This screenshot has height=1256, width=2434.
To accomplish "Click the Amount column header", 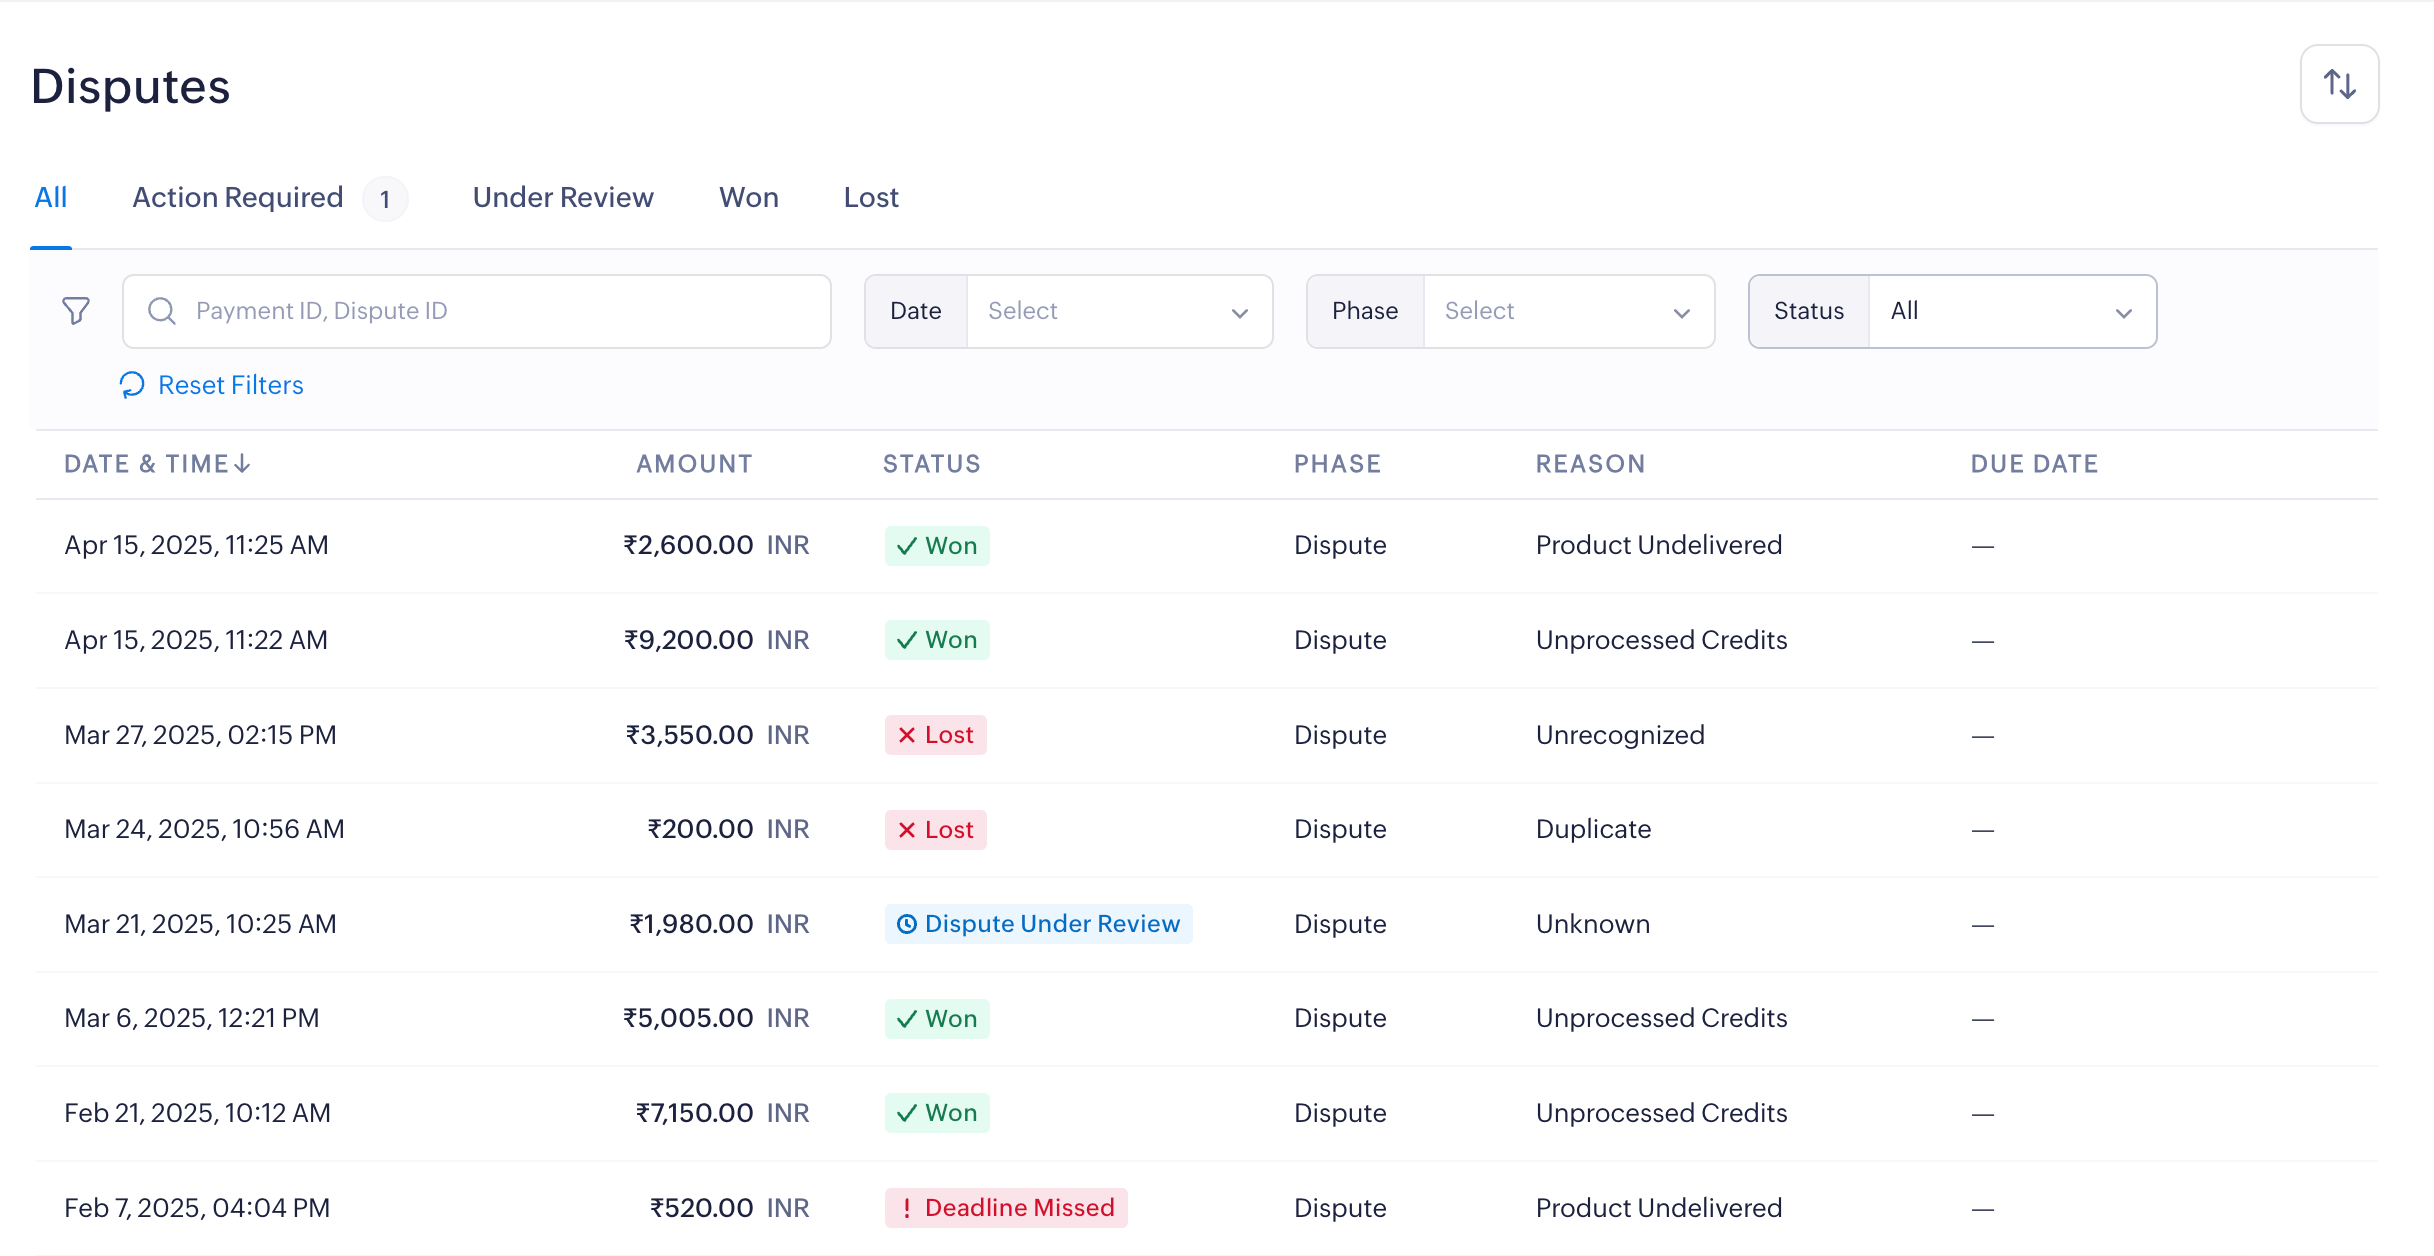I will coord(694,464).
